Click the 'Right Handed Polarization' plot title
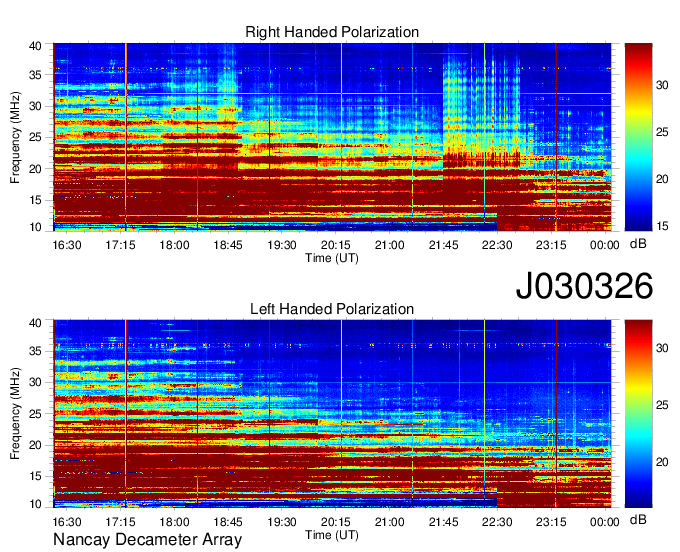This screenshot has width=680, height=552. pos(332,32)
